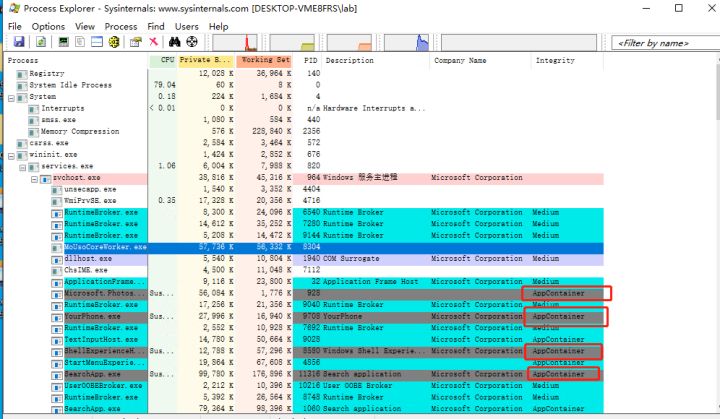The width and height of the screenshot is (720, 419).
Task: Open the commit history mini graph
Action: [292, 43]
